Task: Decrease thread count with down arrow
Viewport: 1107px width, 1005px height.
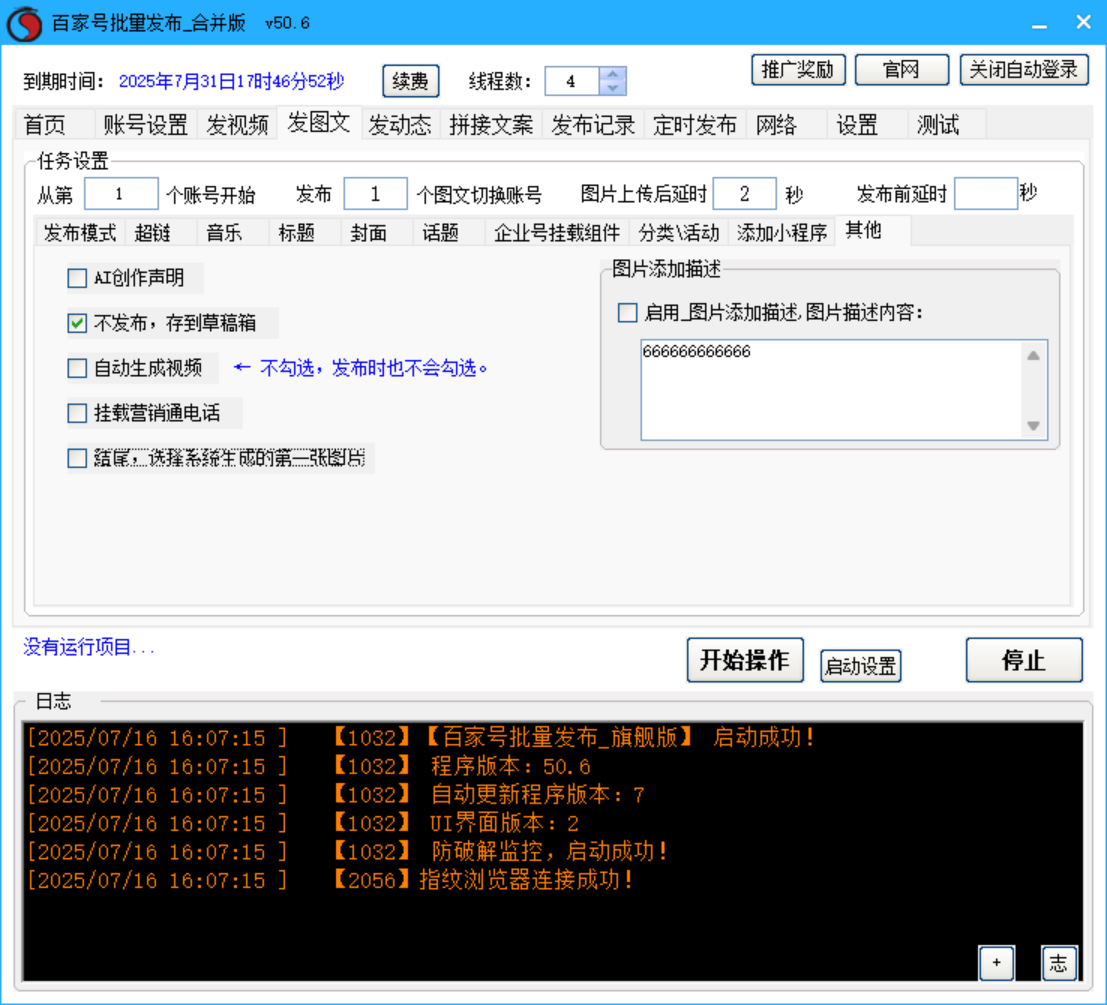Action: click(x=612, y=88)
